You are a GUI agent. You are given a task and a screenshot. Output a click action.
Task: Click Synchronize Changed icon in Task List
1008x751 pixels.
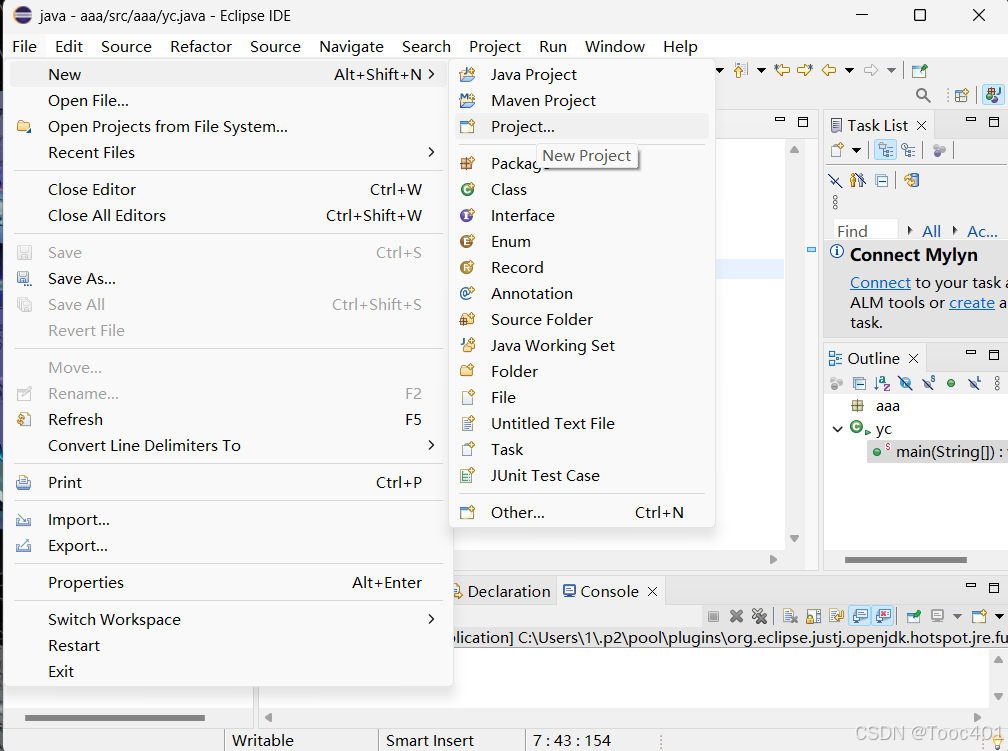tap(912, 180)
